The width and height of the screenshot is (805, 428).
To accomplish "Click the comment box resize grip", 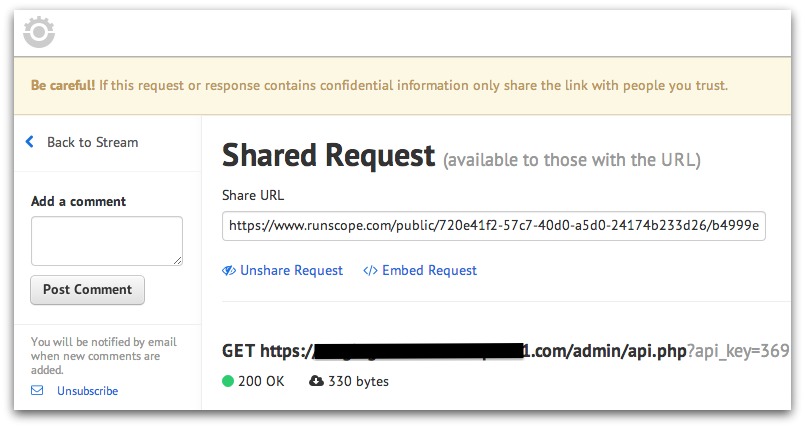I will (177, 260).
